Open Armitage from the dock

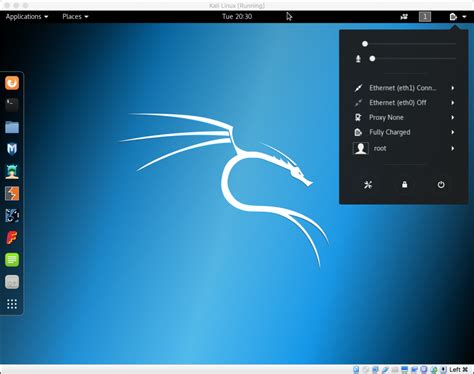tap(12, 171)
